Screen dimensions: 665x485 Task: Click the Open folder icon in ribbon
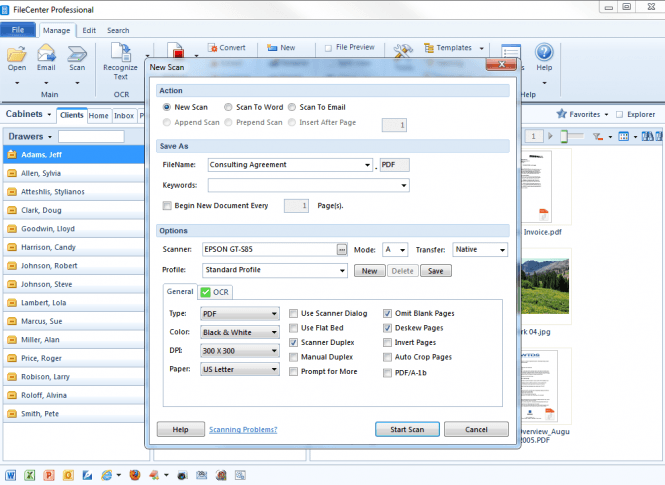tap(17, 53)
